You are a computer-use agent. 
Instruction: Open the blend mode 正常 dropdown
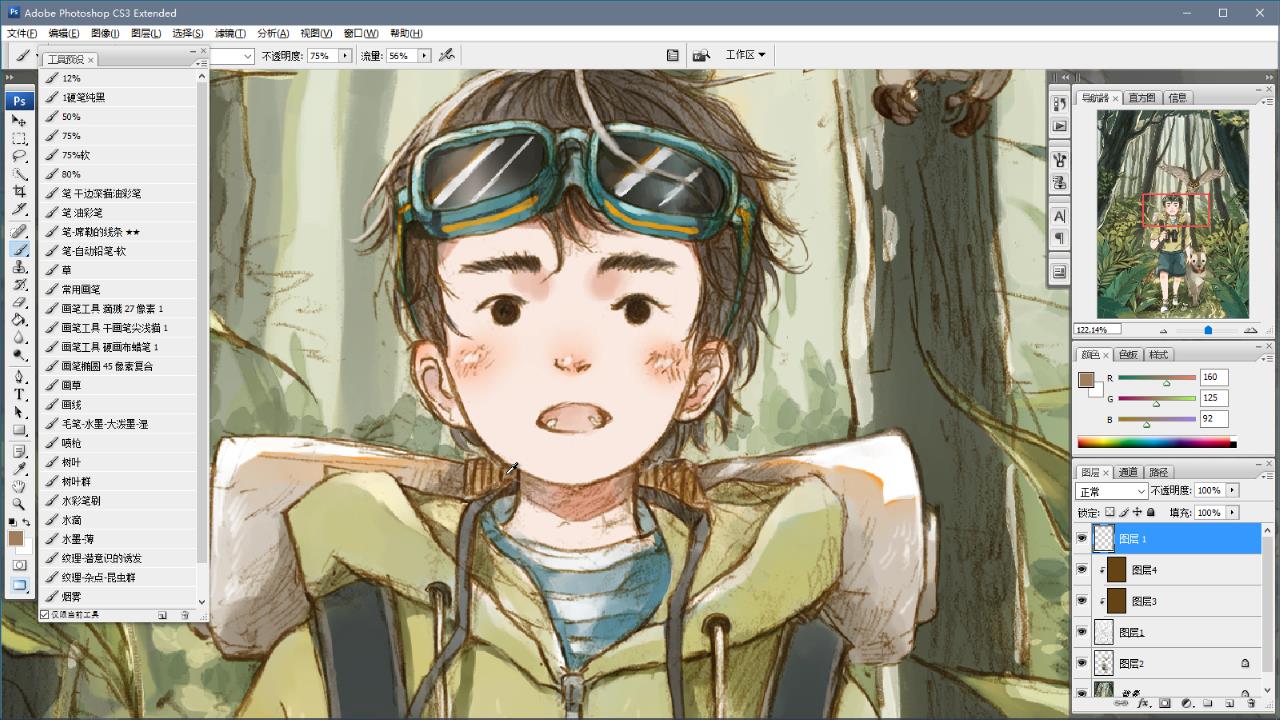pos(1111,491)
